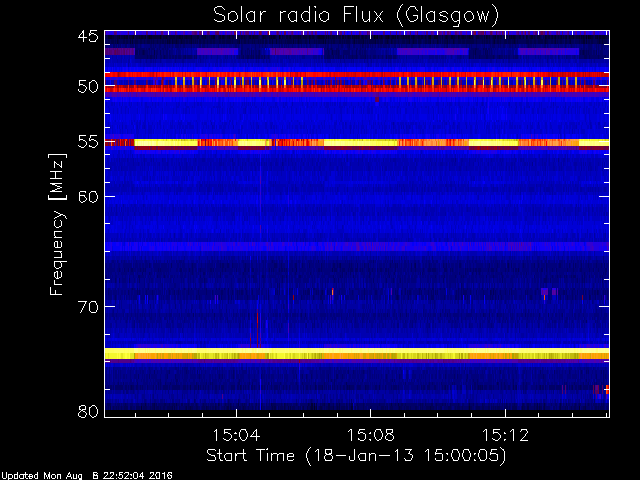Click the "Start Time (18-Jan-13 15:00:05)" label
This screenshot has height=480, width=640.
point(356,456)
